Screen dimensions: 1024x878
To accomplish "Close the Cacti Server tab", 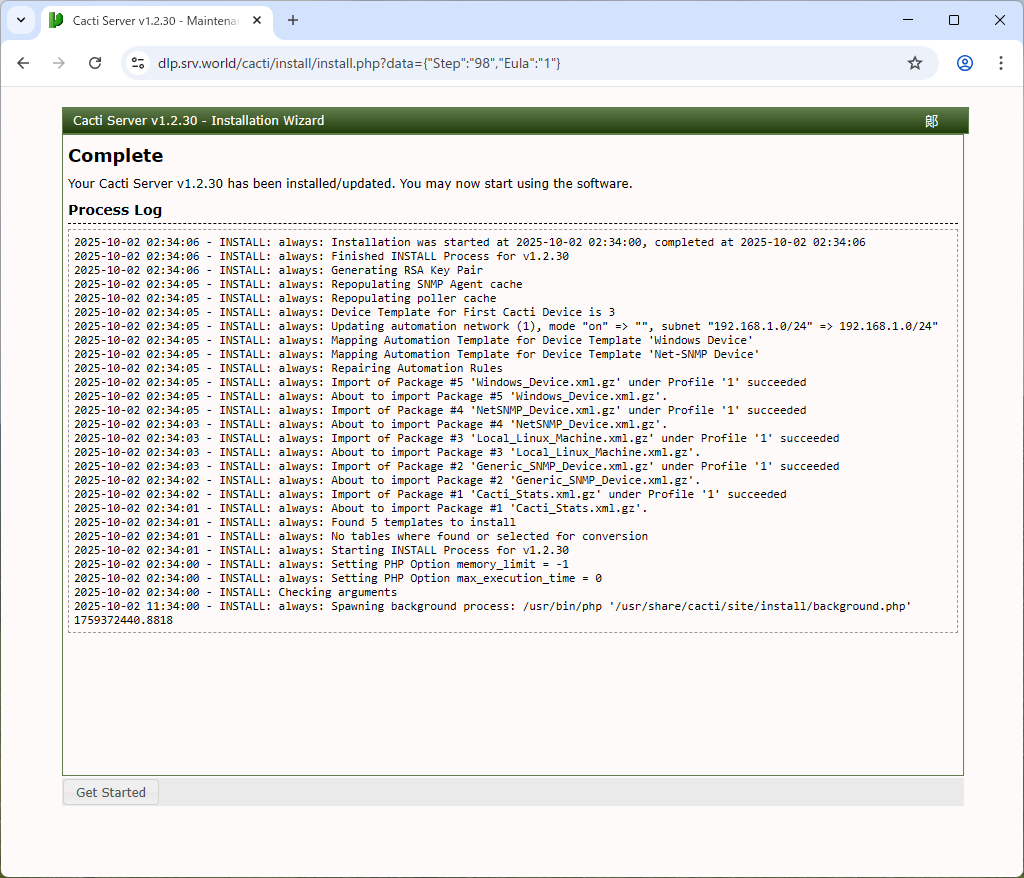I will (257, 20).
